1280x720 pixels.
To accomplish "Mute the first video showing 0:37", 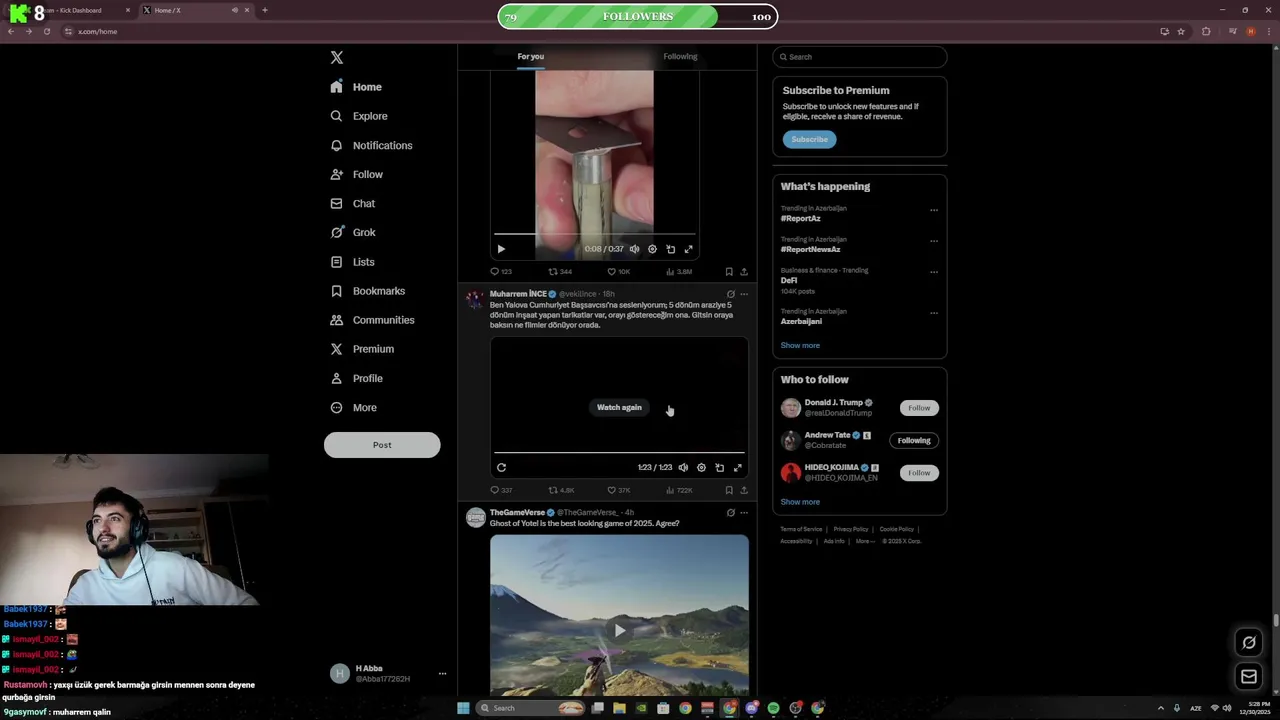I will (634, 249).
